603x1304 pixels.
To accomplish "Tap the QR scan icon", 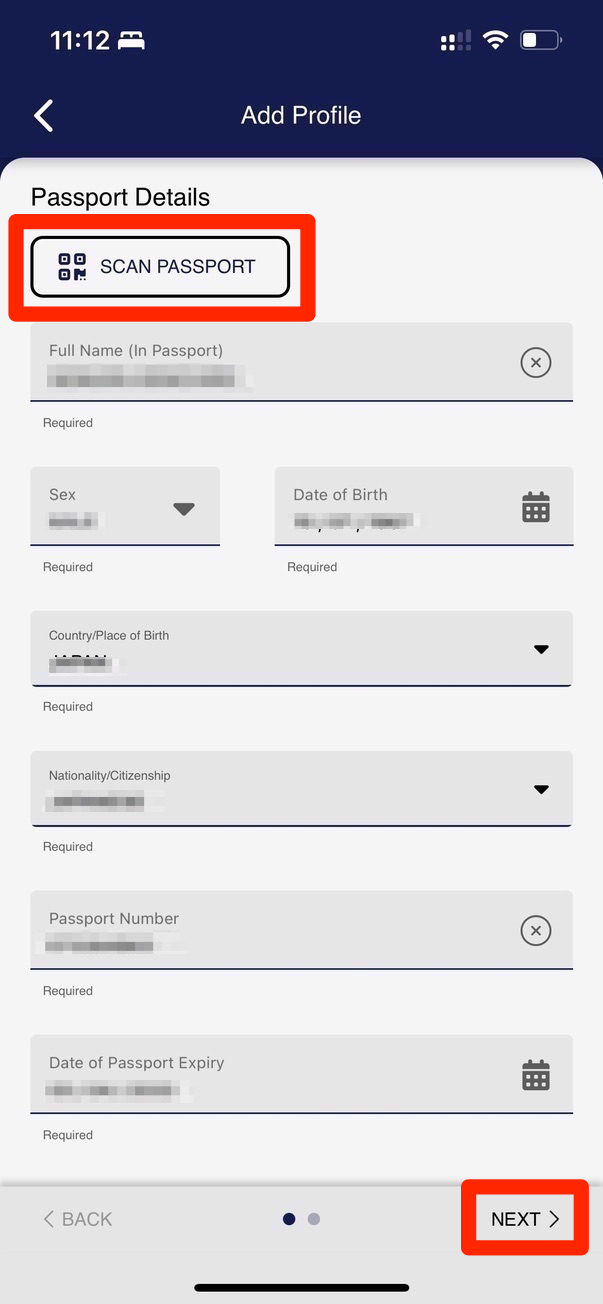I will (x=72, y=267).
